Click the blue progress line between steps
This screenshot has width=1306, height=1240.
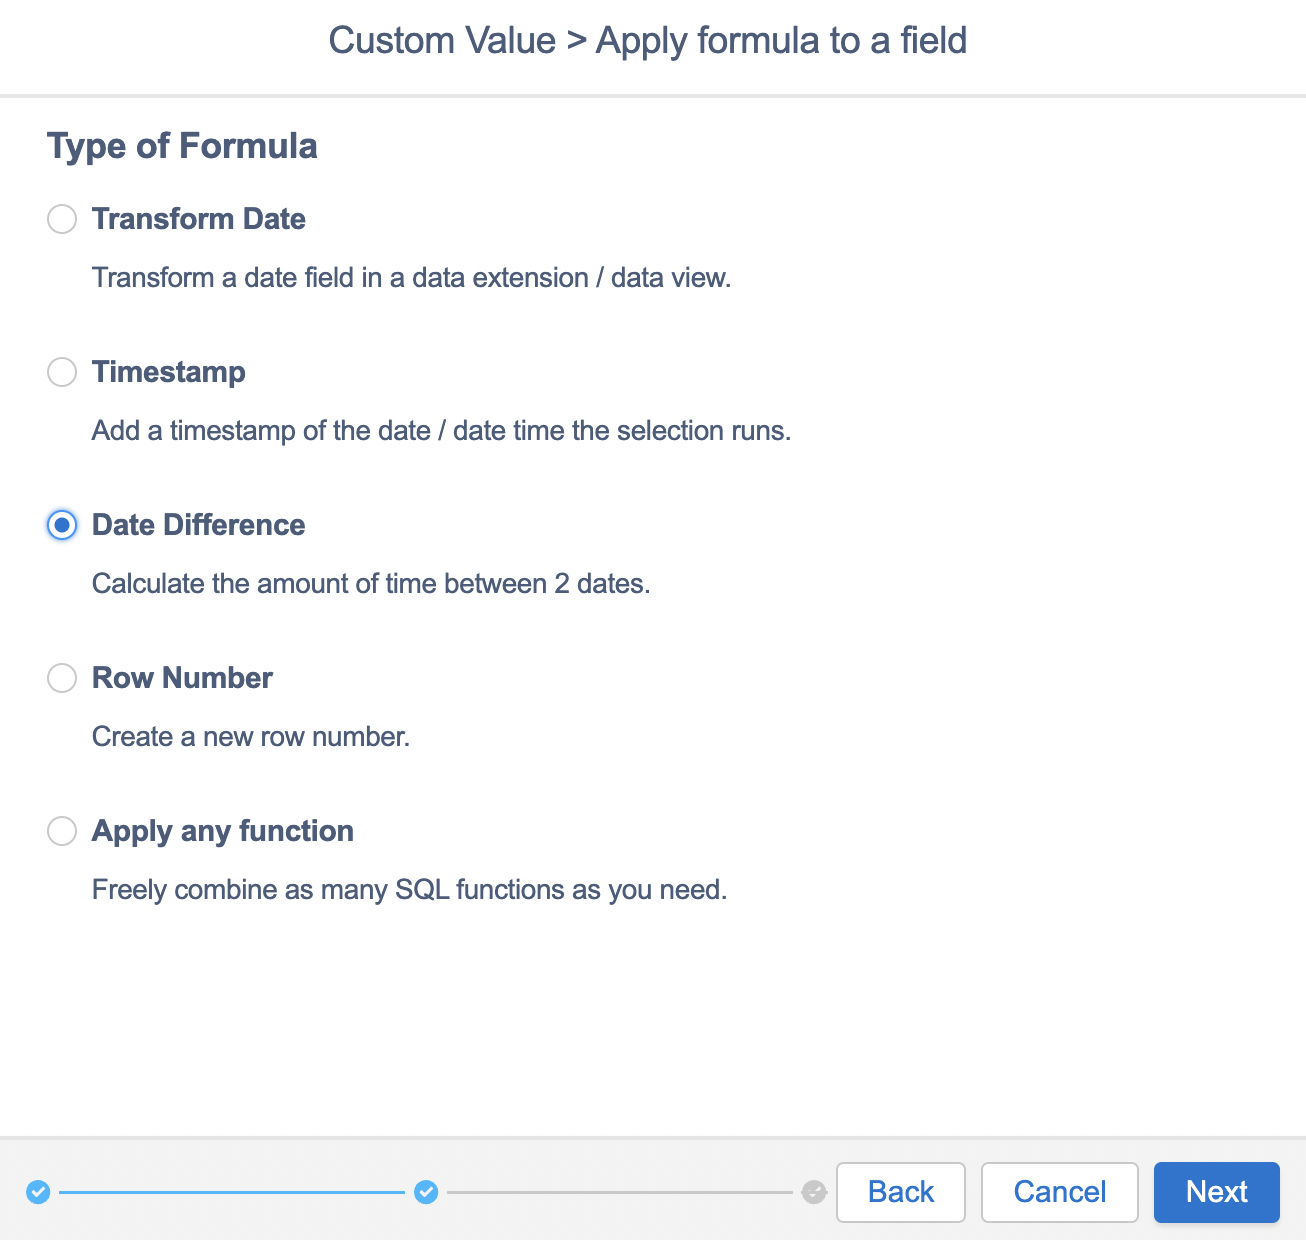[232, 1192]
